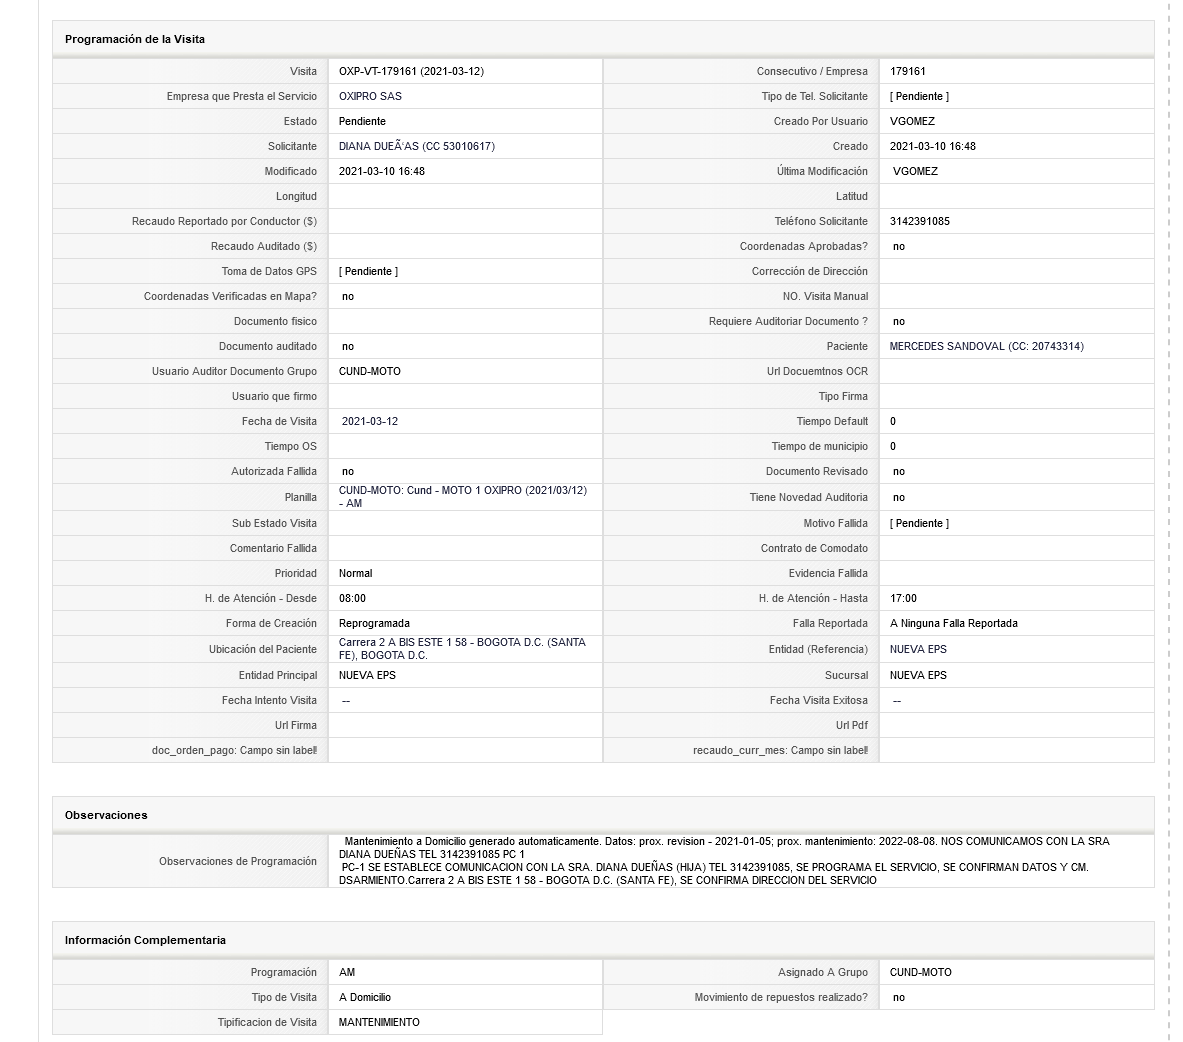This screenshot has width=1183, height=1042.
Task: Open Fecha de Visita link 2021-03-12
Action: [370, 421]
